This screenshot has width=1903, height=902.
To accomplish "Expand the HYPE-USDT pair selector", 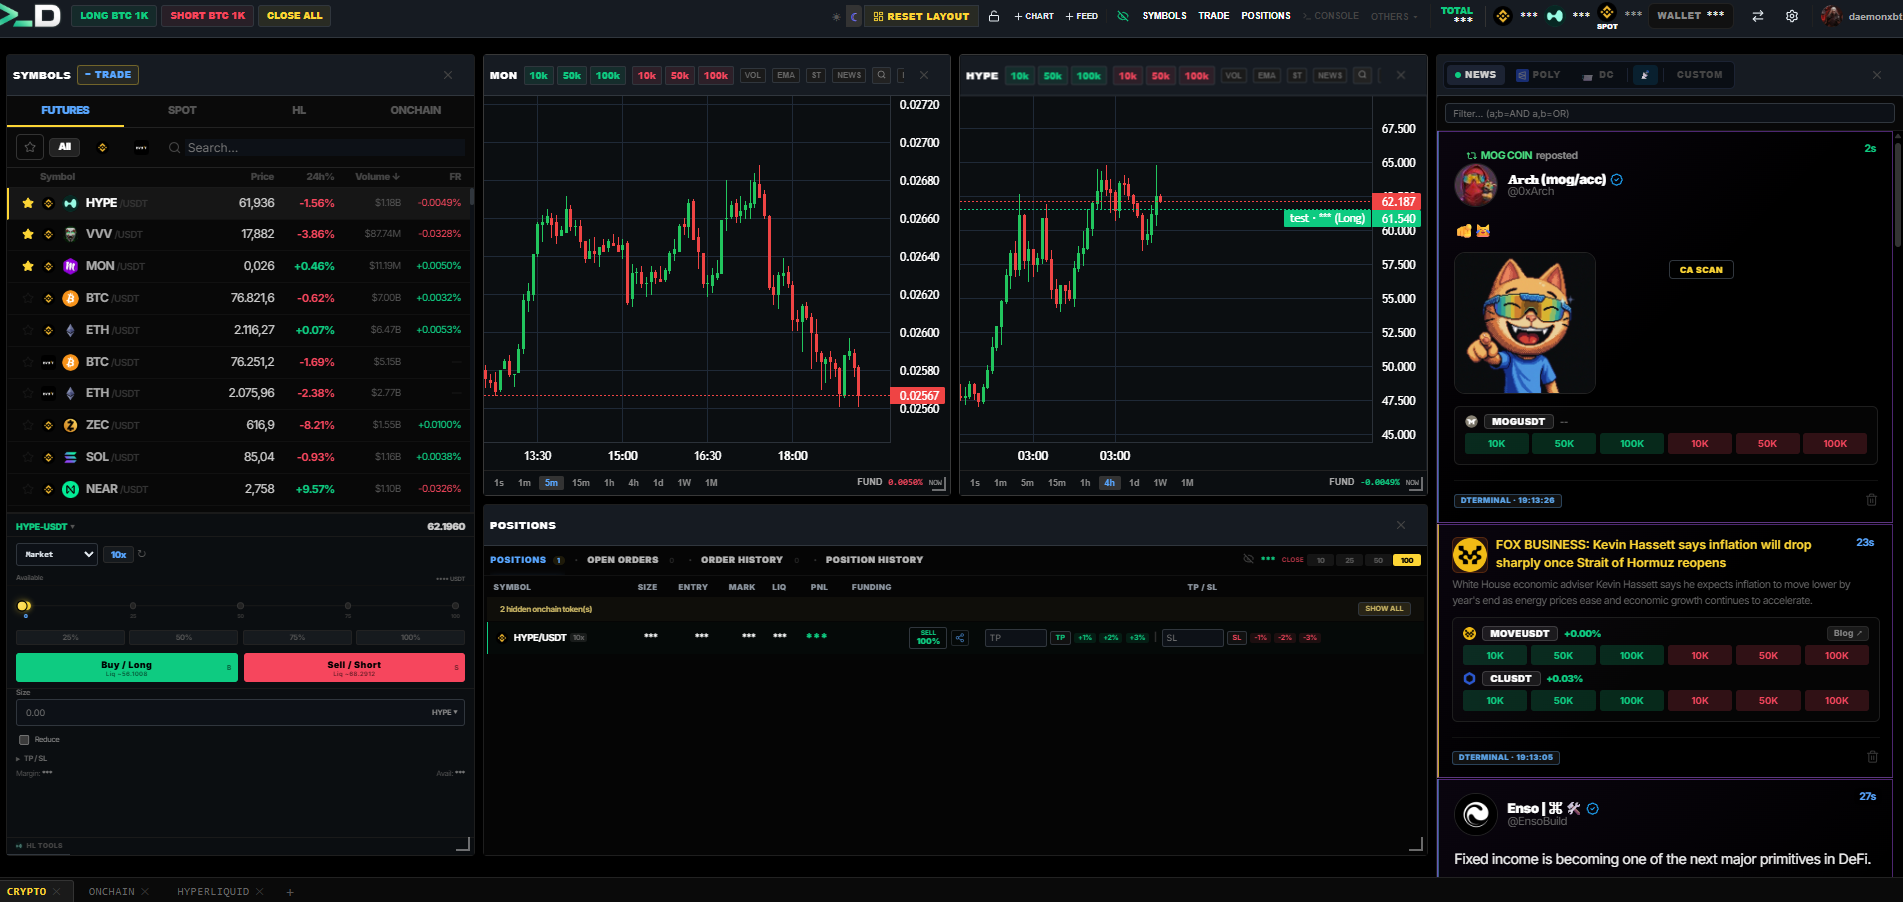I will (x=45, y=526).
